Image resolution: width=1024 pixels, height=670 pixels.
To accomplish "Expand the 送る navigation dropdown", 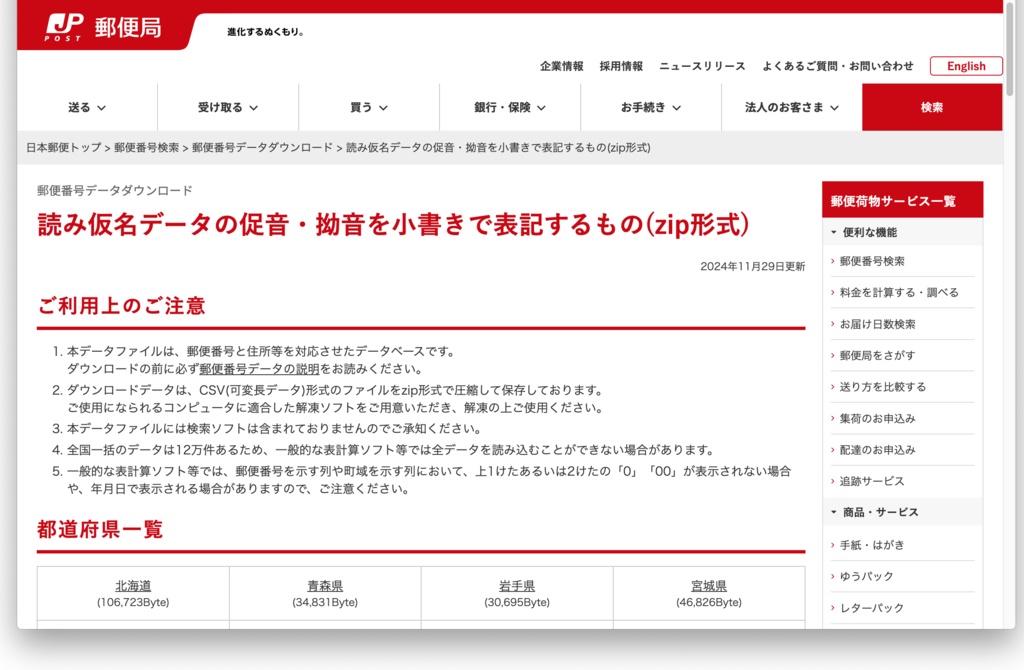I will coord(85,106).
